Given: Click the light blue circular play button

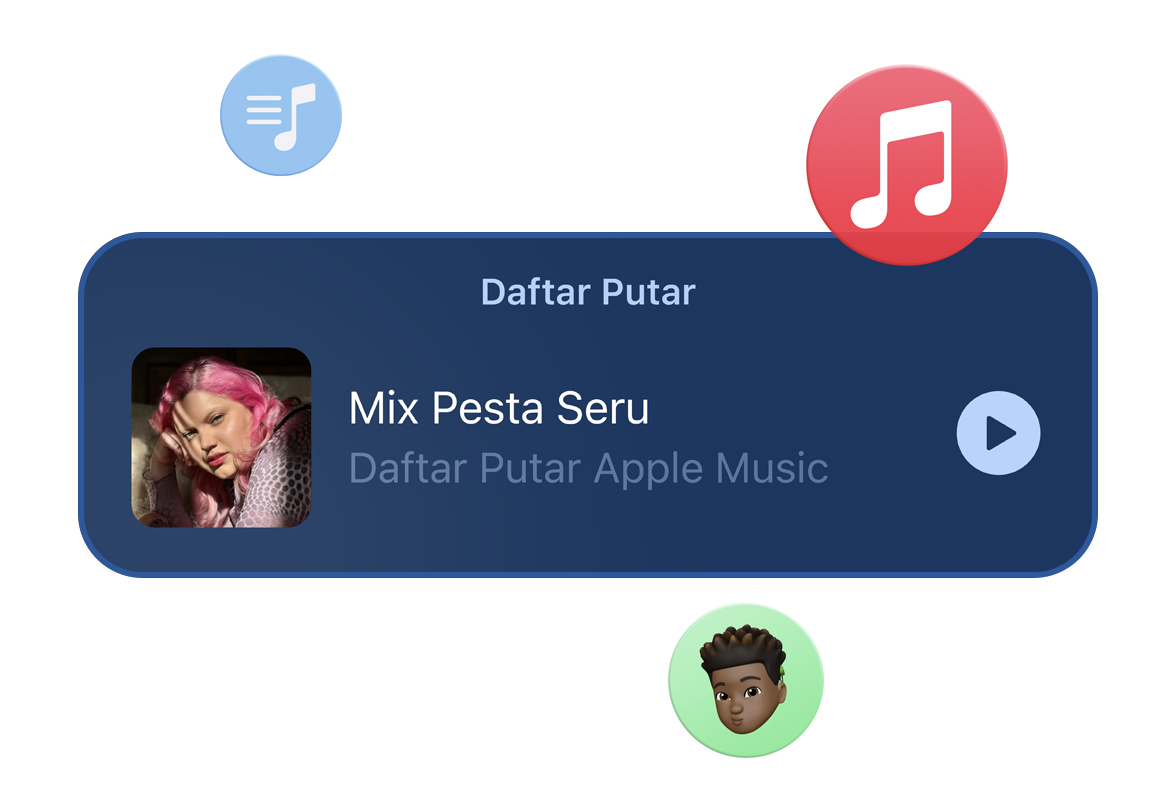Looking at the screenshot, I should (998, 433).
